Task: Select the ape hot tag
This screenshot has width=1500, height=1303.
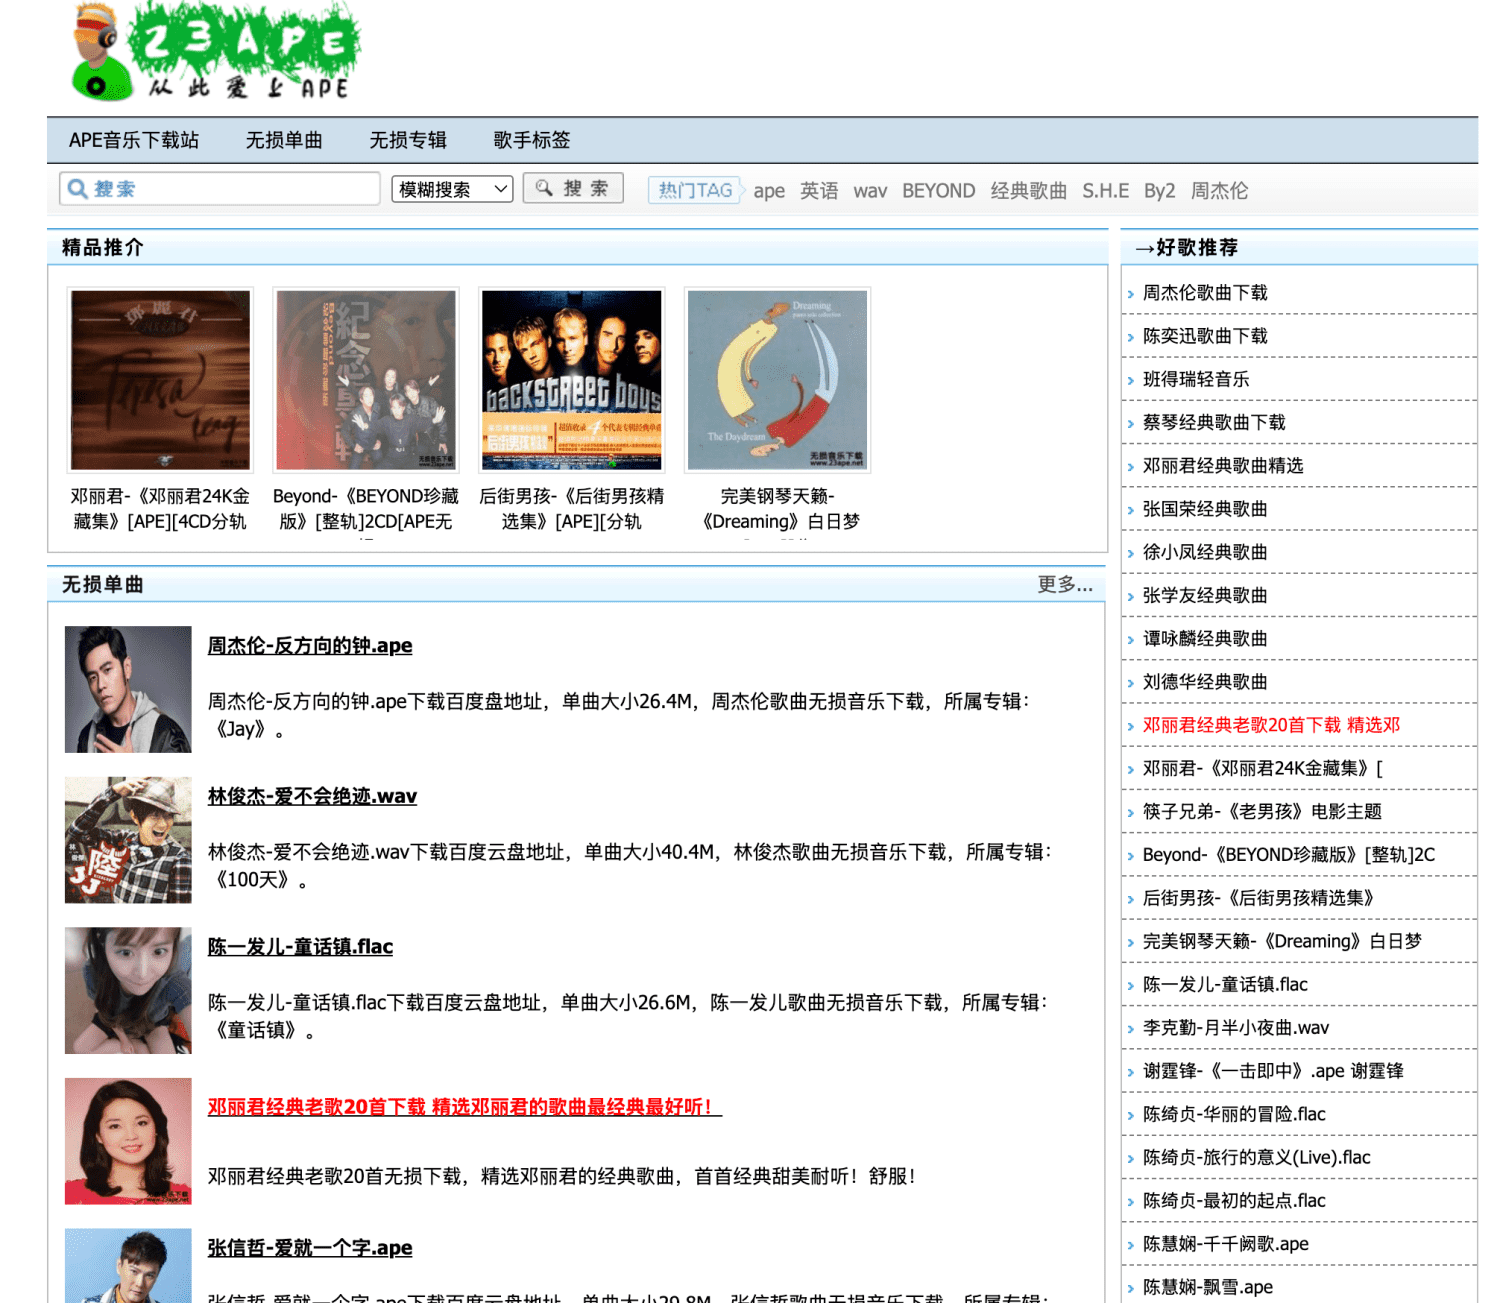Action: (x=769, y=191)
